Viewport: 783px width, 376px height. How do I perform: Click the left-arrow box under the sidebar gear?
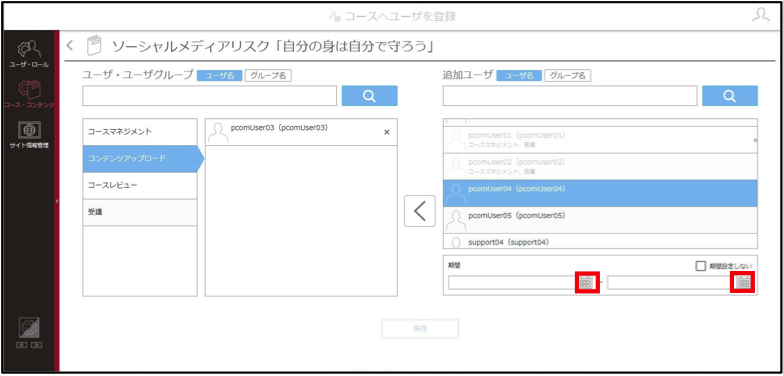(22, 345)
